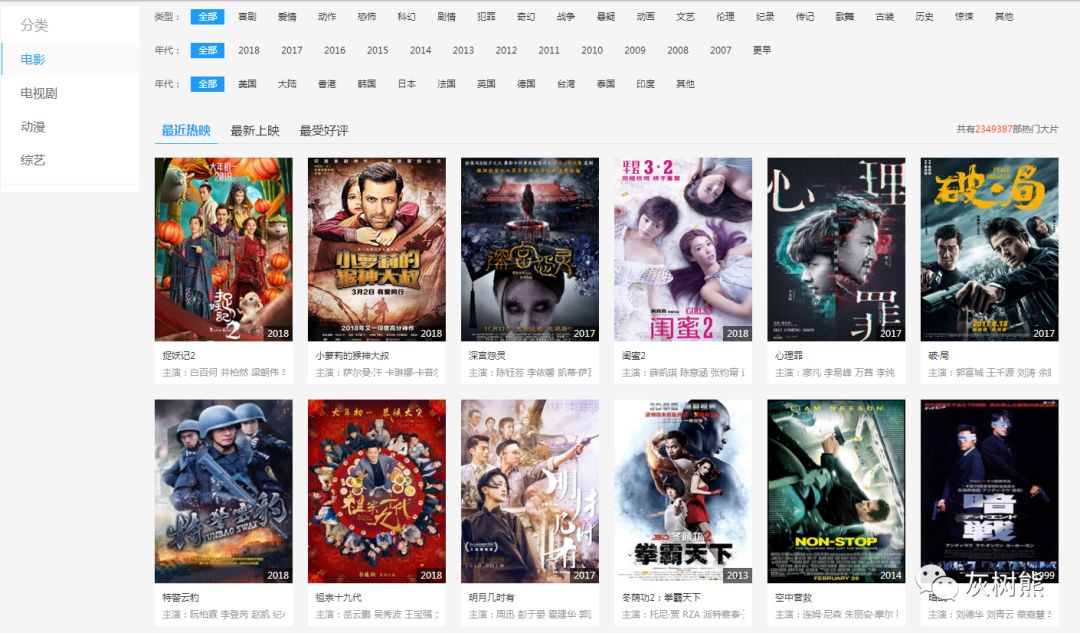Choose the 更早 year filter
1080x633 pixels.
click(762, 50)
